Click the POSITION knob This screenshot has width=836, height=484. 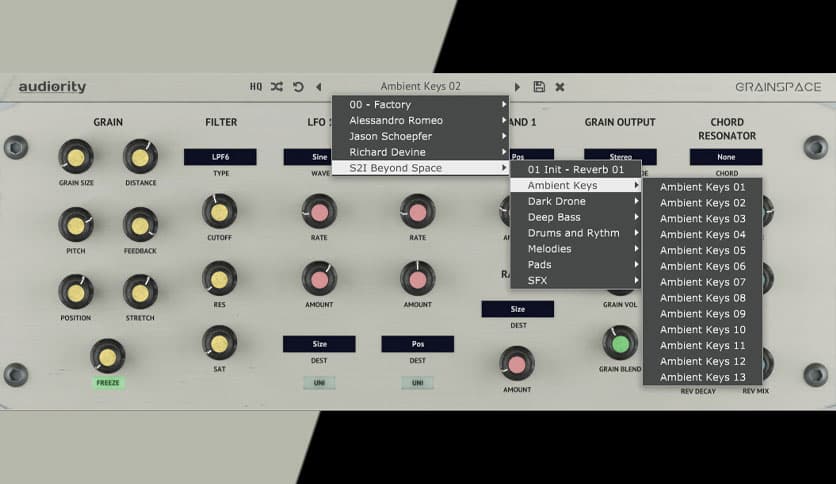(76, 293)
